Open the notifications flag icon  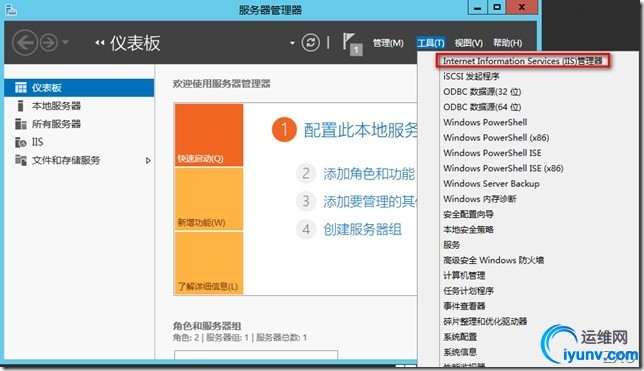pyautogui.click(x=352, y=44)
